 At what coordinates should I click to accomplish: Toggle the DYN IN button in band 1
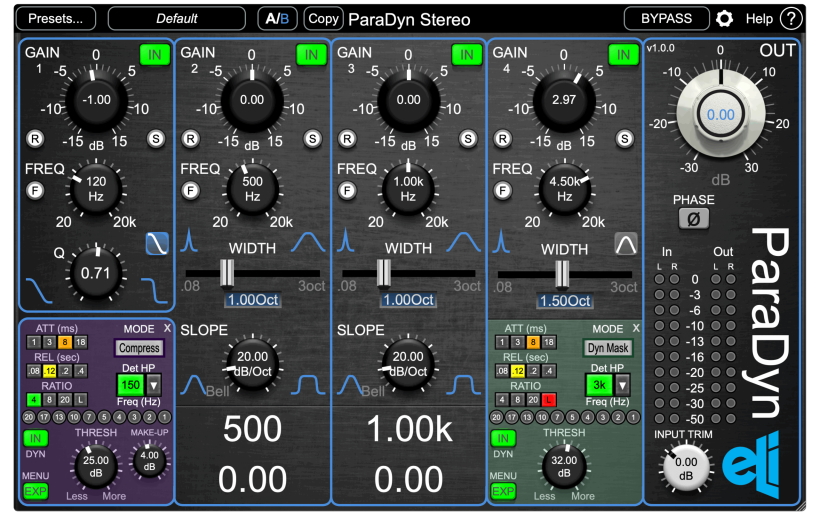[x=36, y=438]
